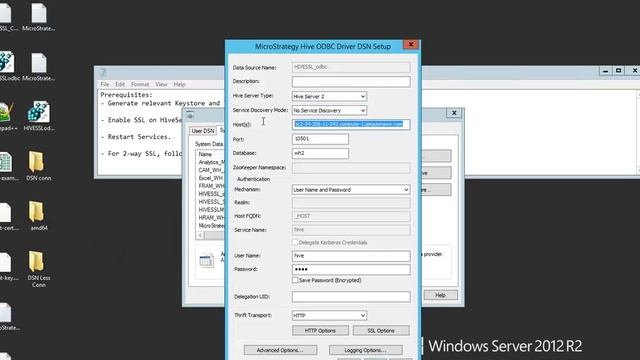Close the Hive ODBC Driver DSN Setup dialog
This screenshot has width=640, height=360.
(x=411, y=44)
